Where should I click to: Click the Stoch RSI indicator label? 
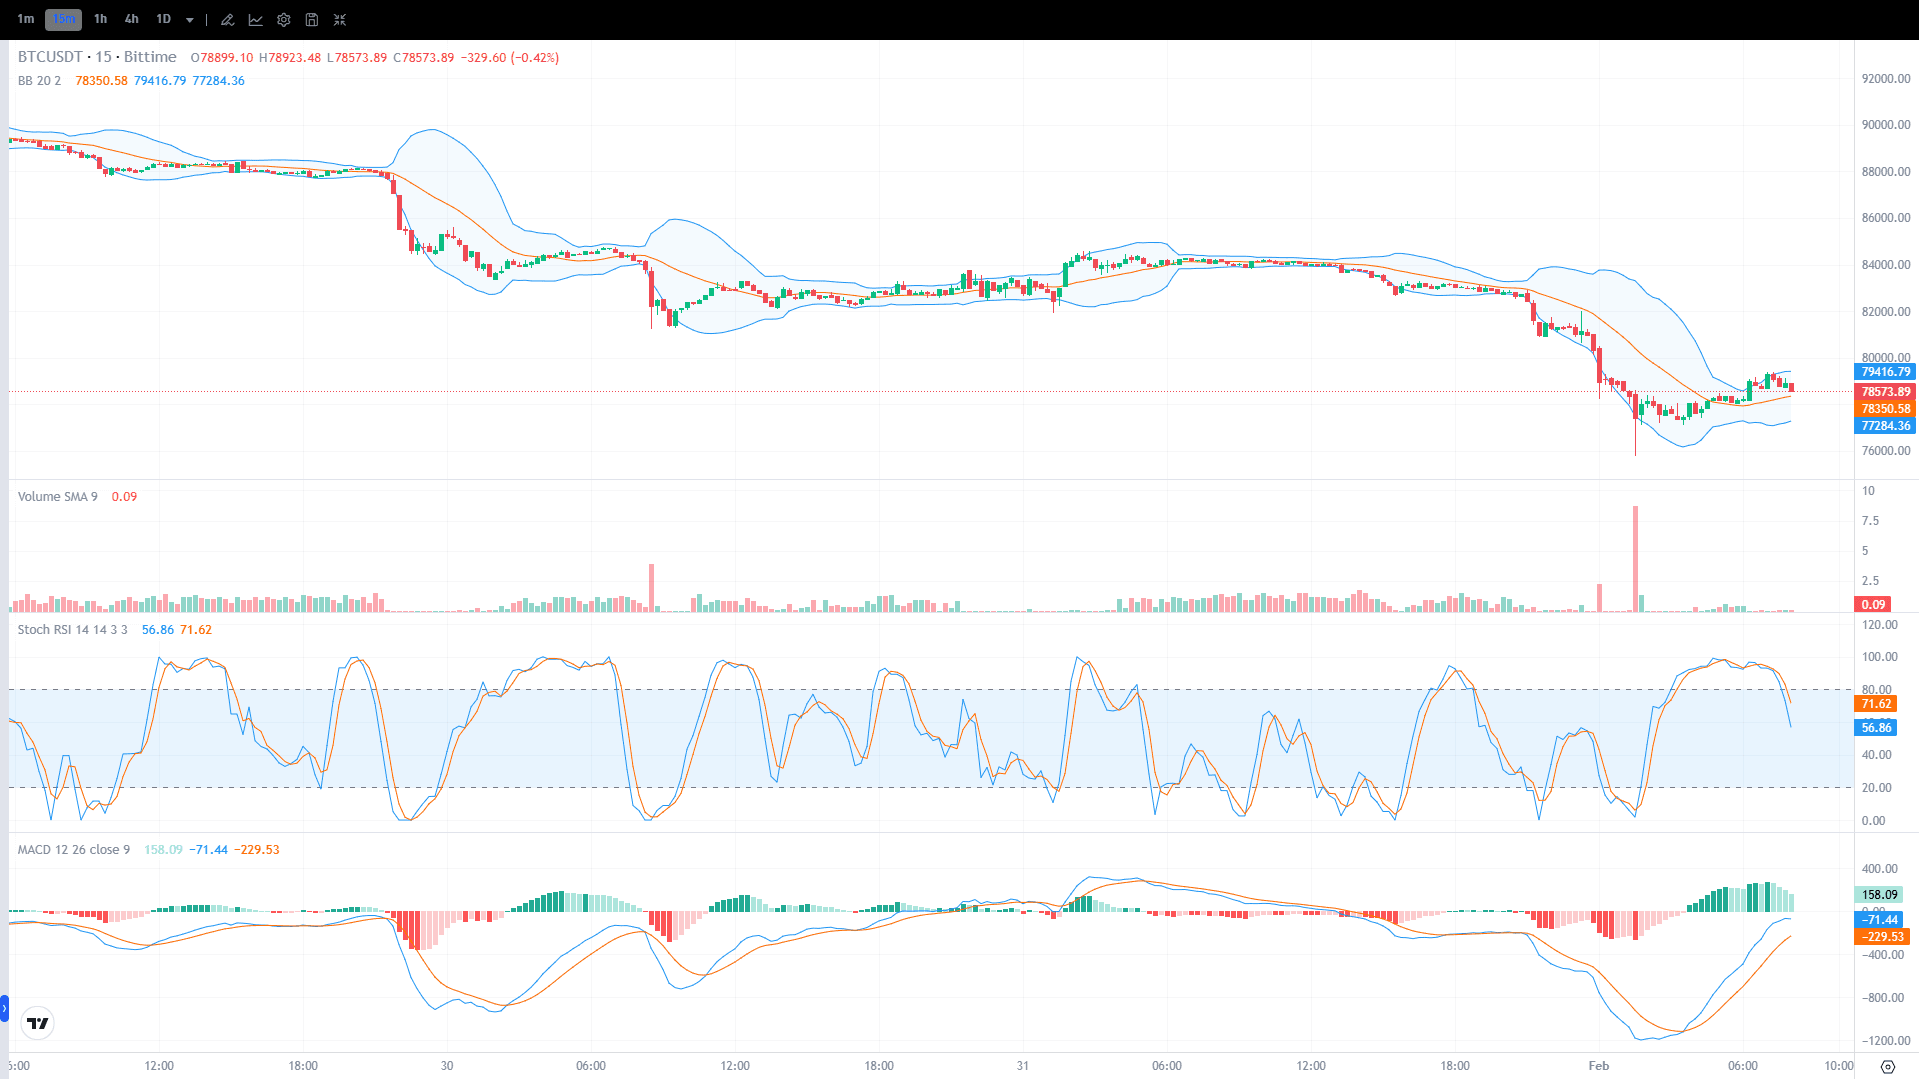[x=73, y=629]
